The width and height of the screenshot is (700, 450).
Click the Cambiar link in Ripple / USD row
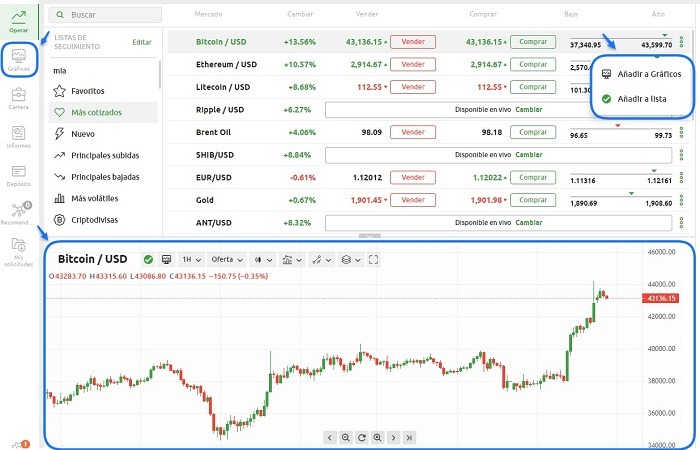(529, 110)
